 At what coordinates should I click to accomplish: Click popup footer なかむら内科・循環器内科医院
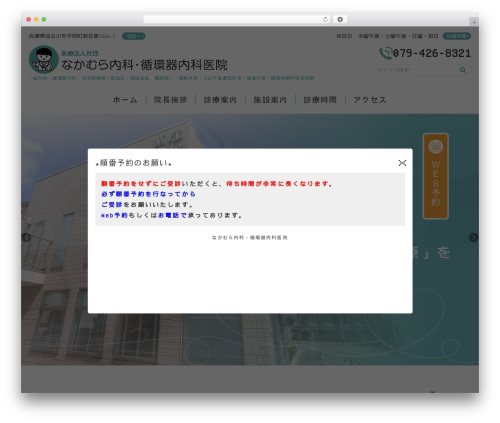250,238
